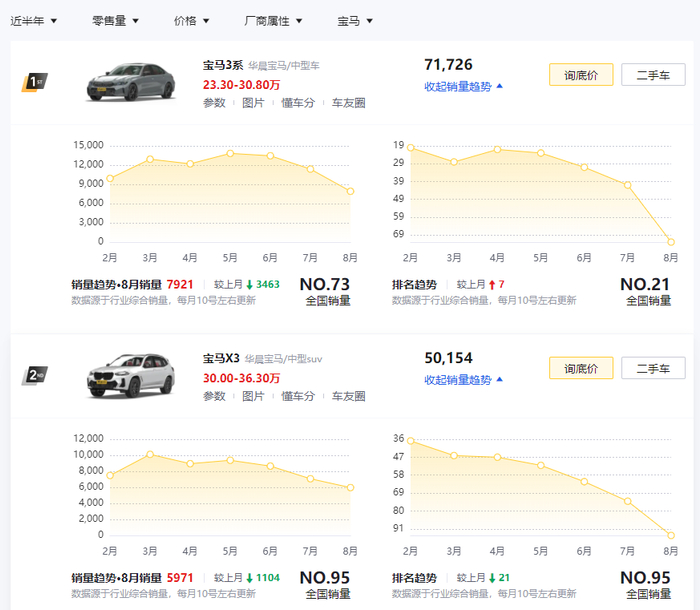
Task: Open 车友圈 link under 宝马X3
Action: tap(348, 396)
